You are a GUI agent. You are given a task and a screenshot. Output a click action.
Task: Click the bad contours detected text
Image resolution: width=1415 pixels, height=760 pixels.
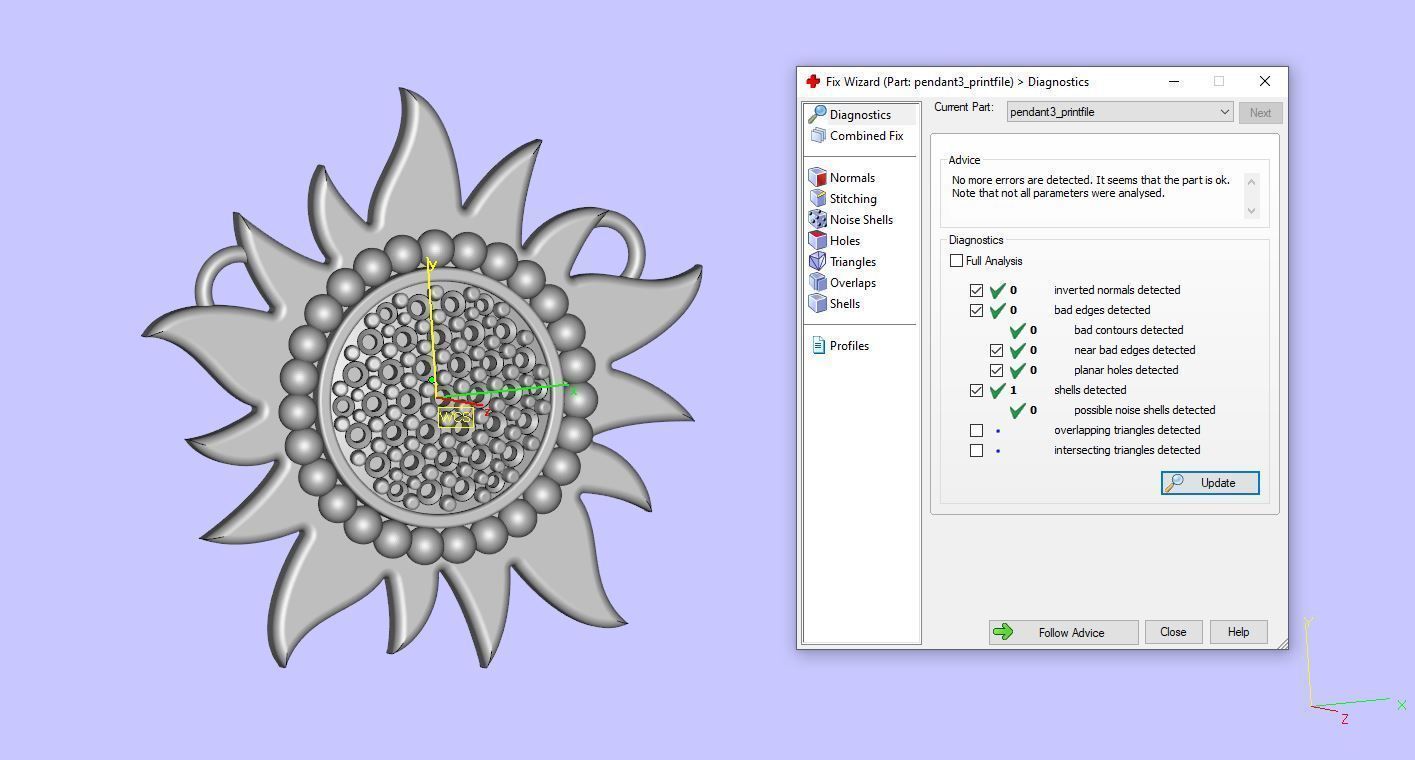pos(1128,330)
